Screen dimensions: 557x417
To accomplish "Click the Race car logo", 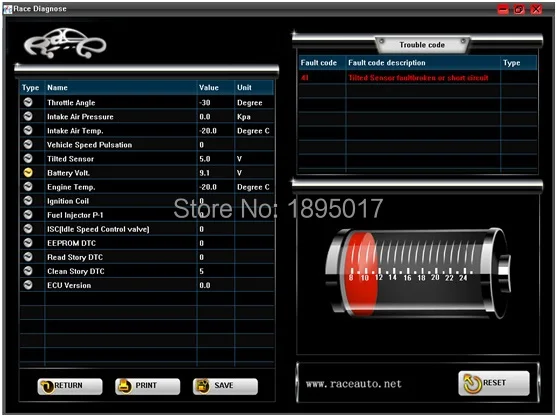I will coord(65,43).
